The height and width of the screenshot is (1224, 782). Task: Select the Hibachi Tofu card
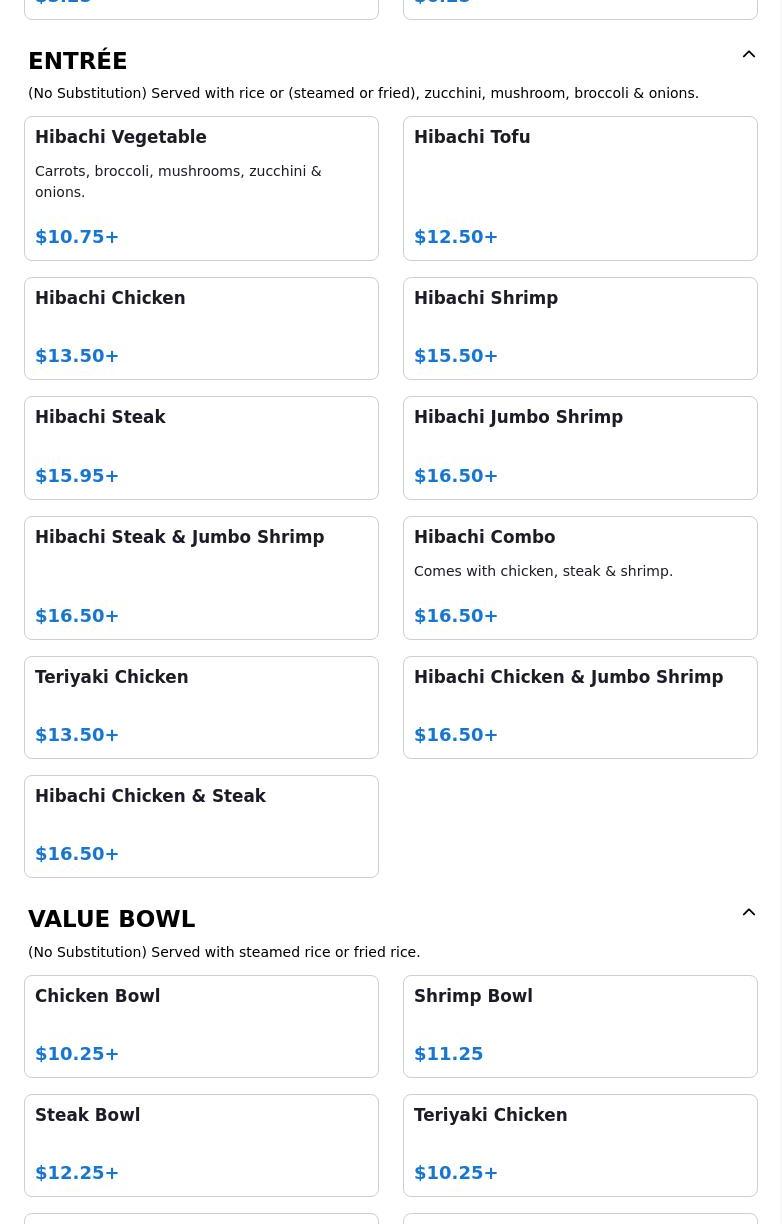click(x=580, y=189)
